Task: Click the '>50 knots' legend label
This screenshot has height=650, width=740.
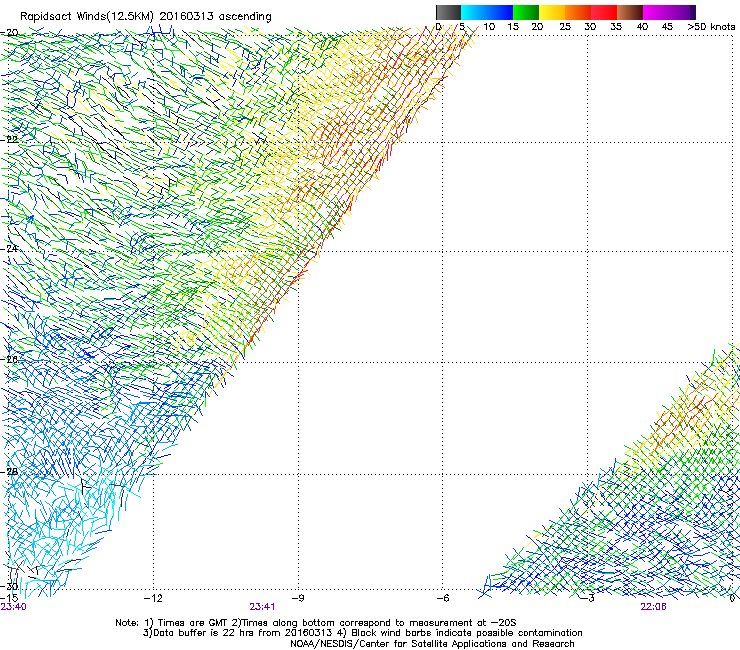Action: (x=711, y=27)
